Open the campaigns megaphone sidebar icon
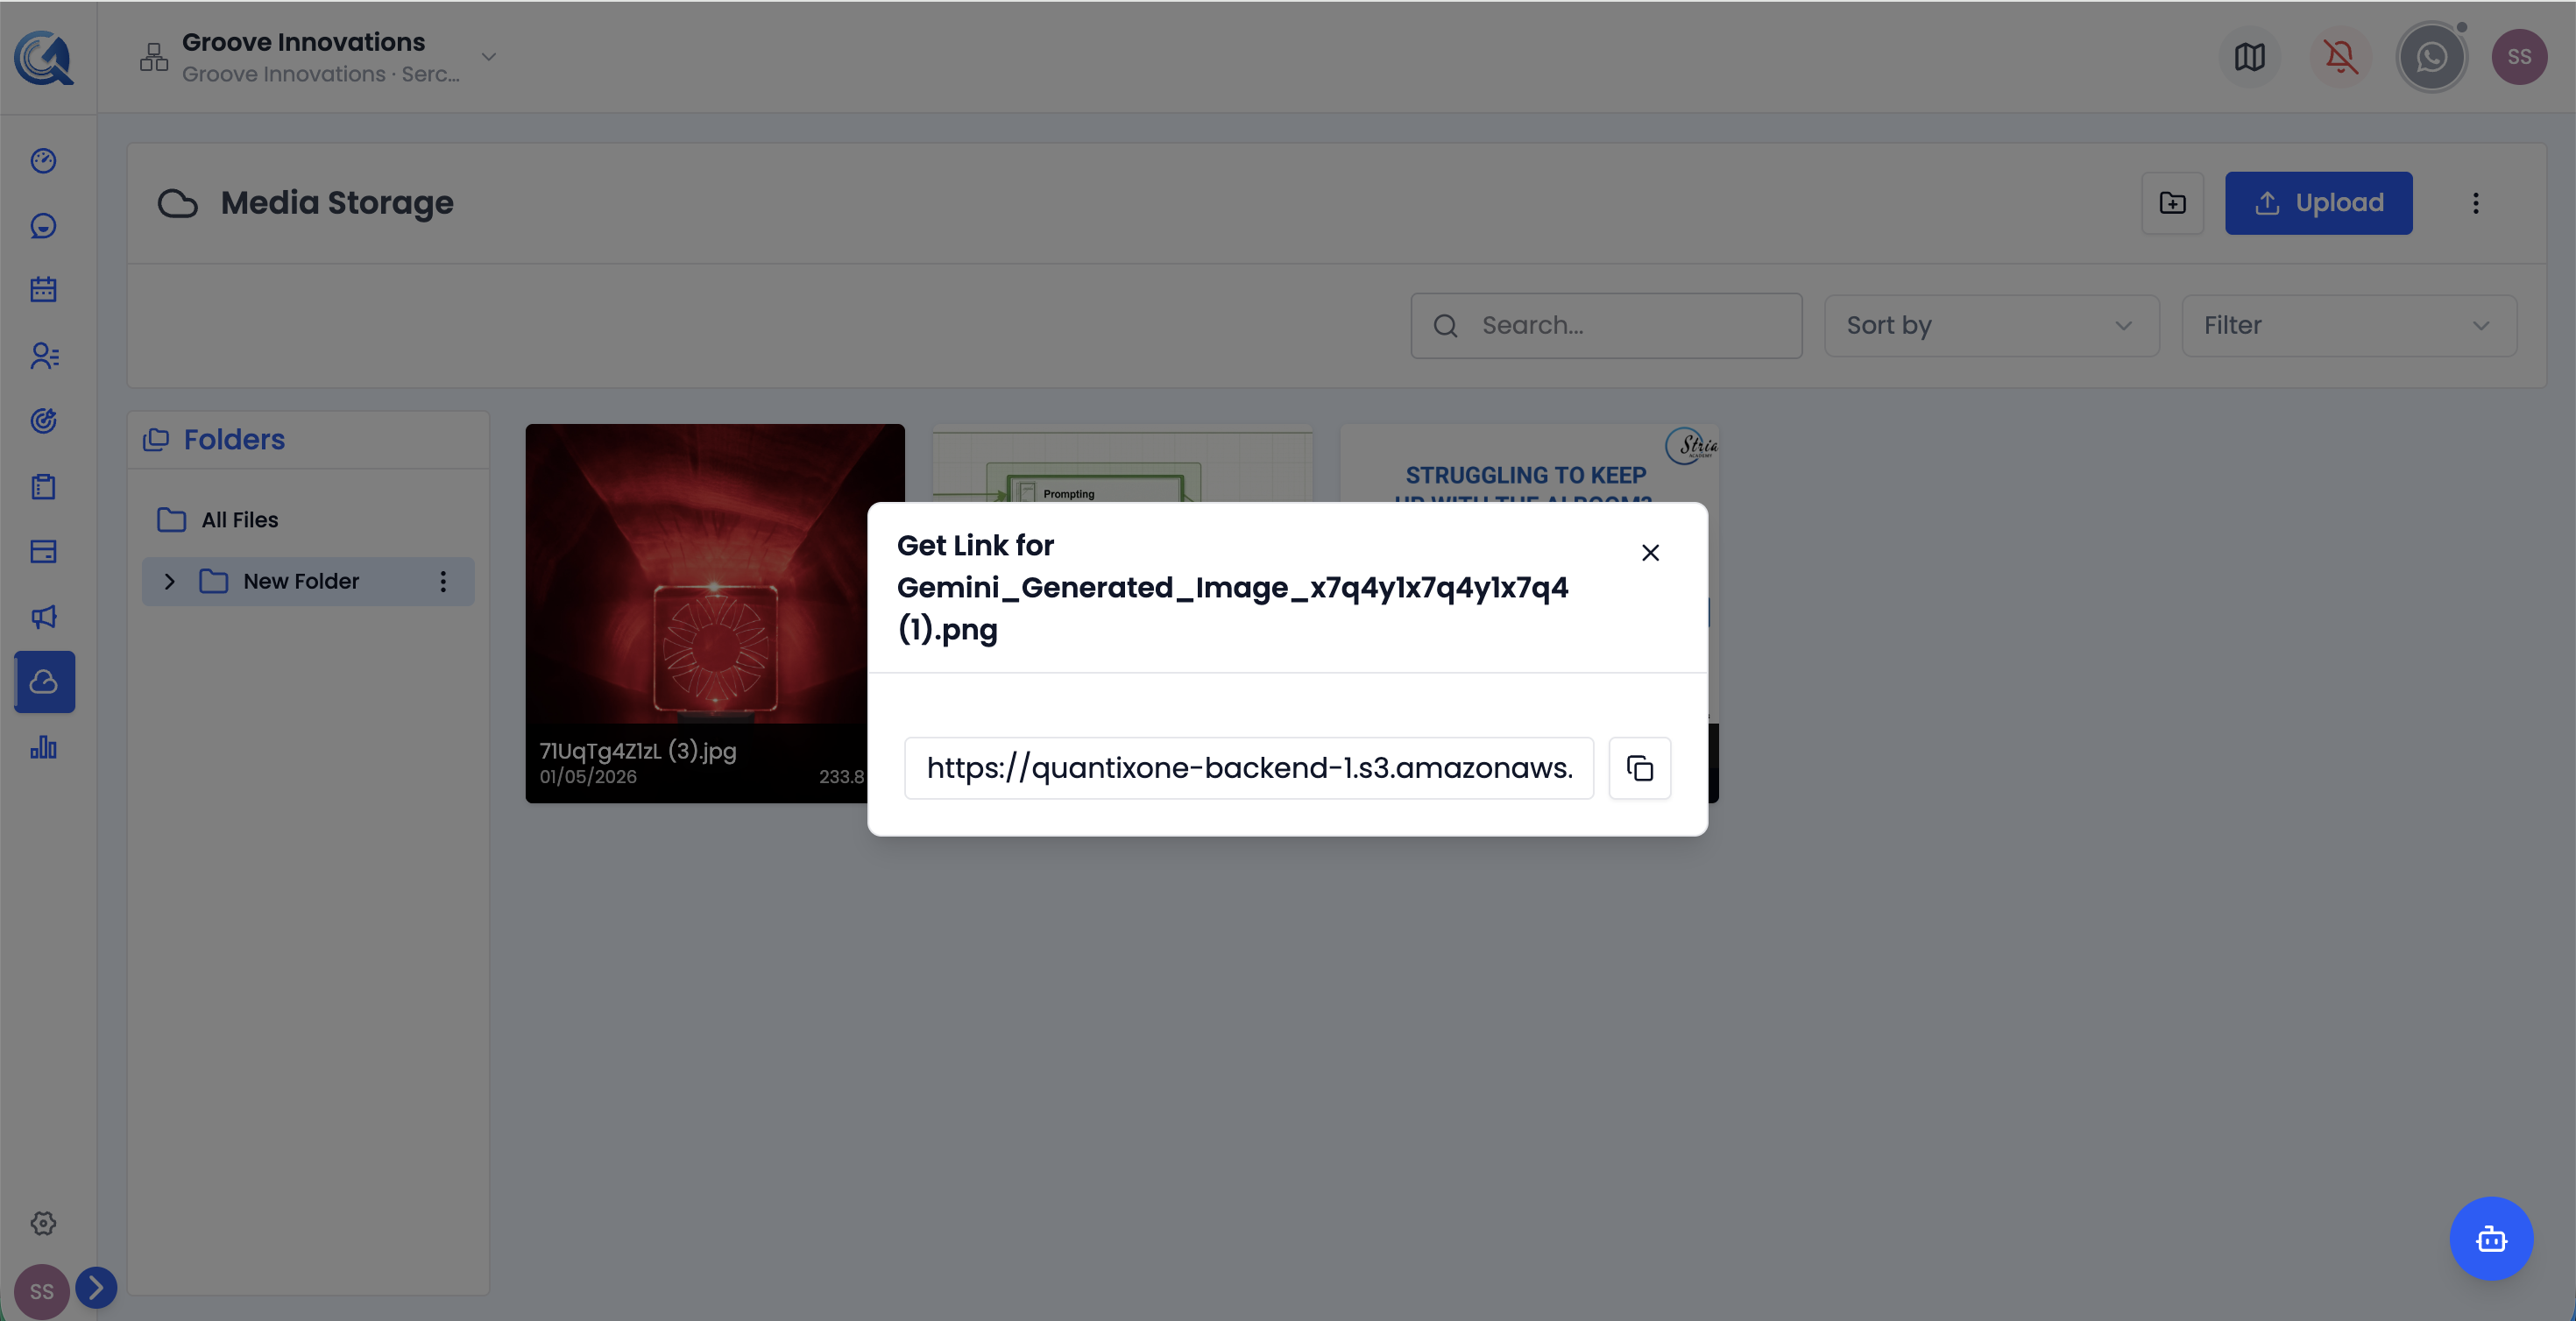 pos(43,617)
